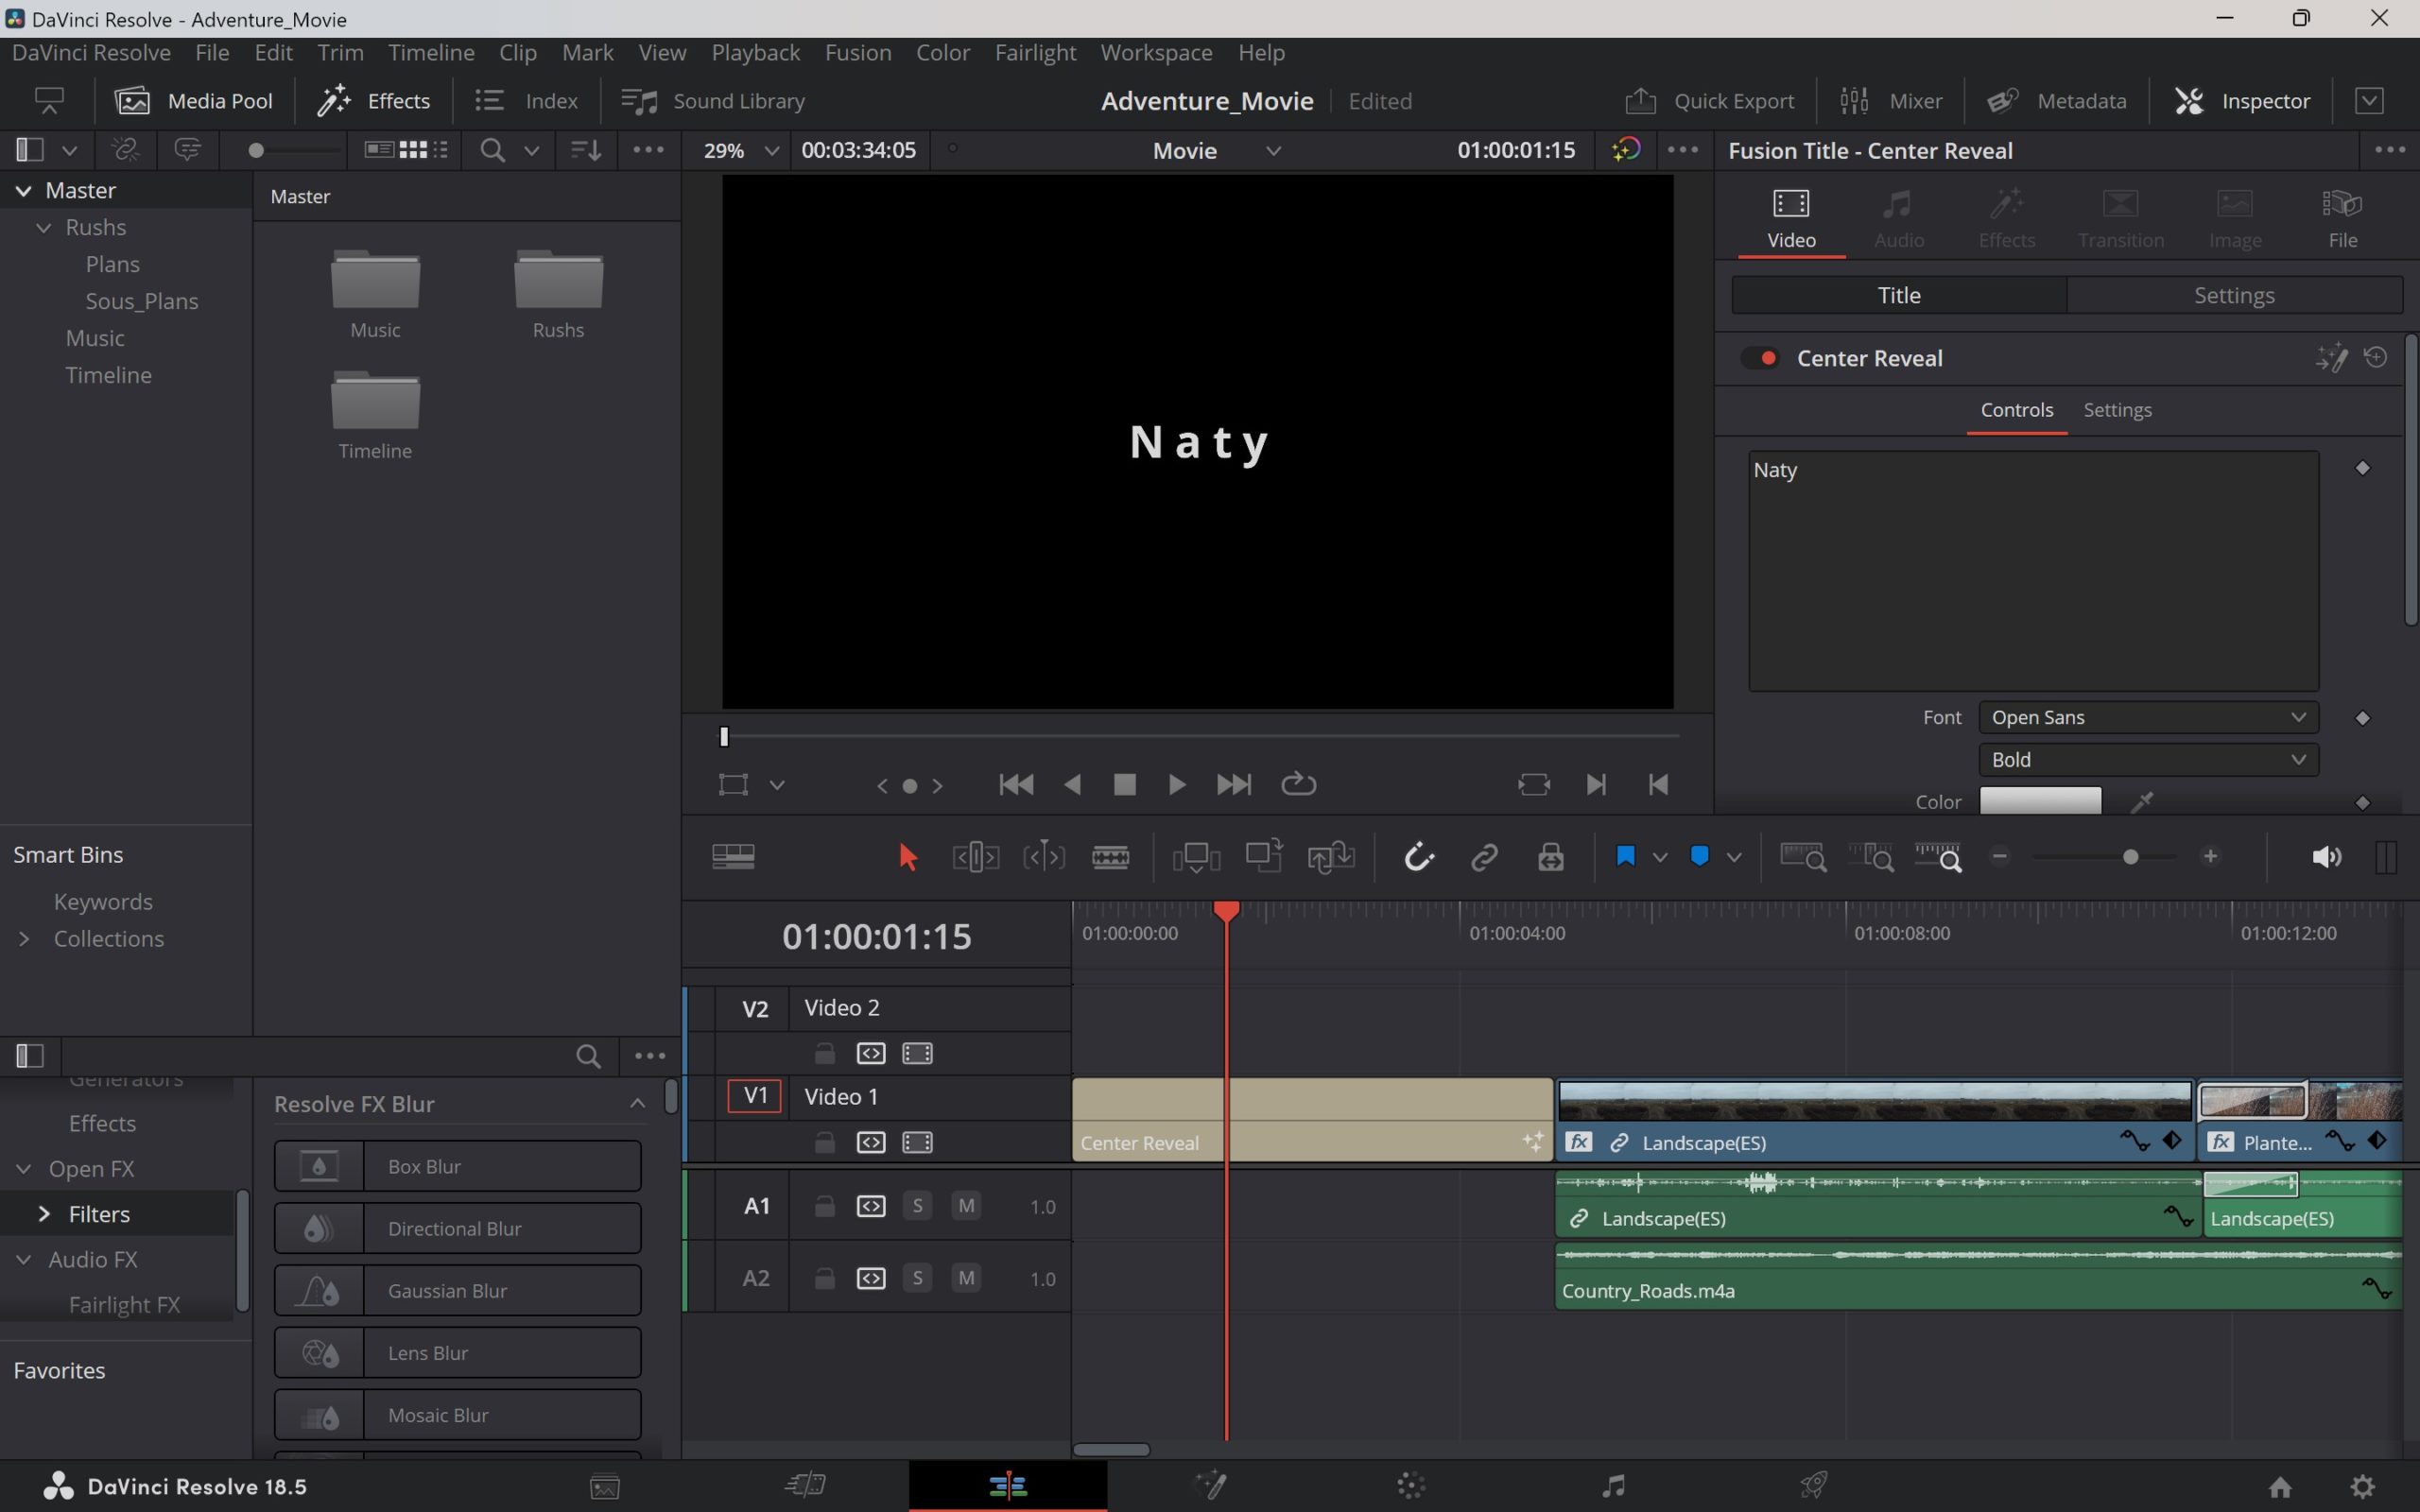Click the white title Color swatch

[2040, 801]
